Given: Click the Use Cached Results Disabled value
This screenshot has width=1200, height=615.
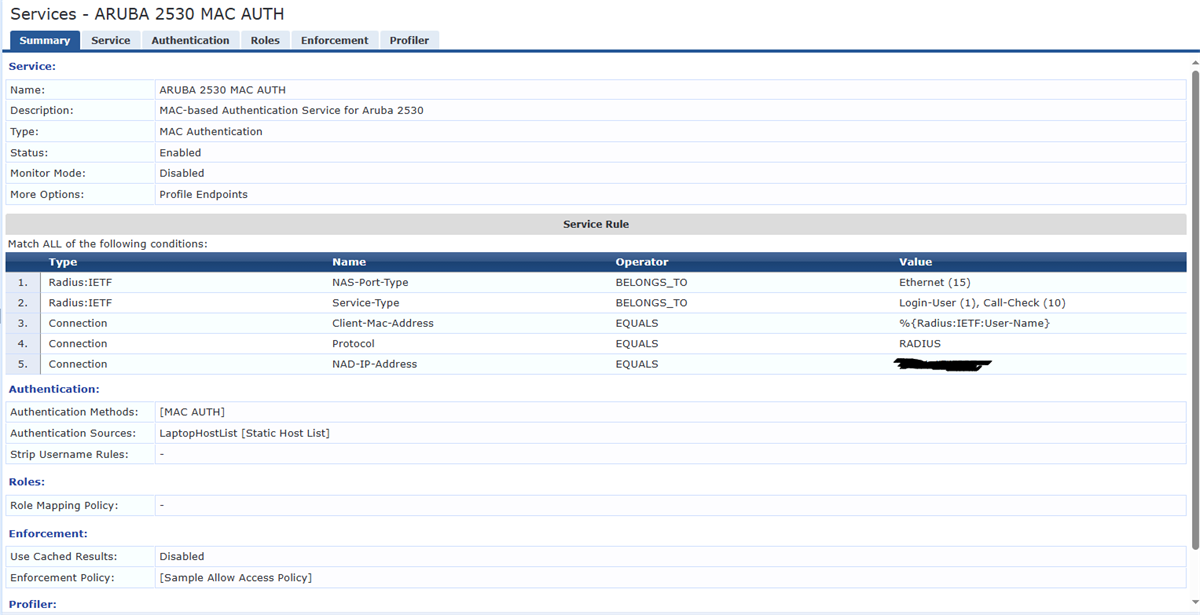Looking at the screenshot, I should [x=182, y=556].
